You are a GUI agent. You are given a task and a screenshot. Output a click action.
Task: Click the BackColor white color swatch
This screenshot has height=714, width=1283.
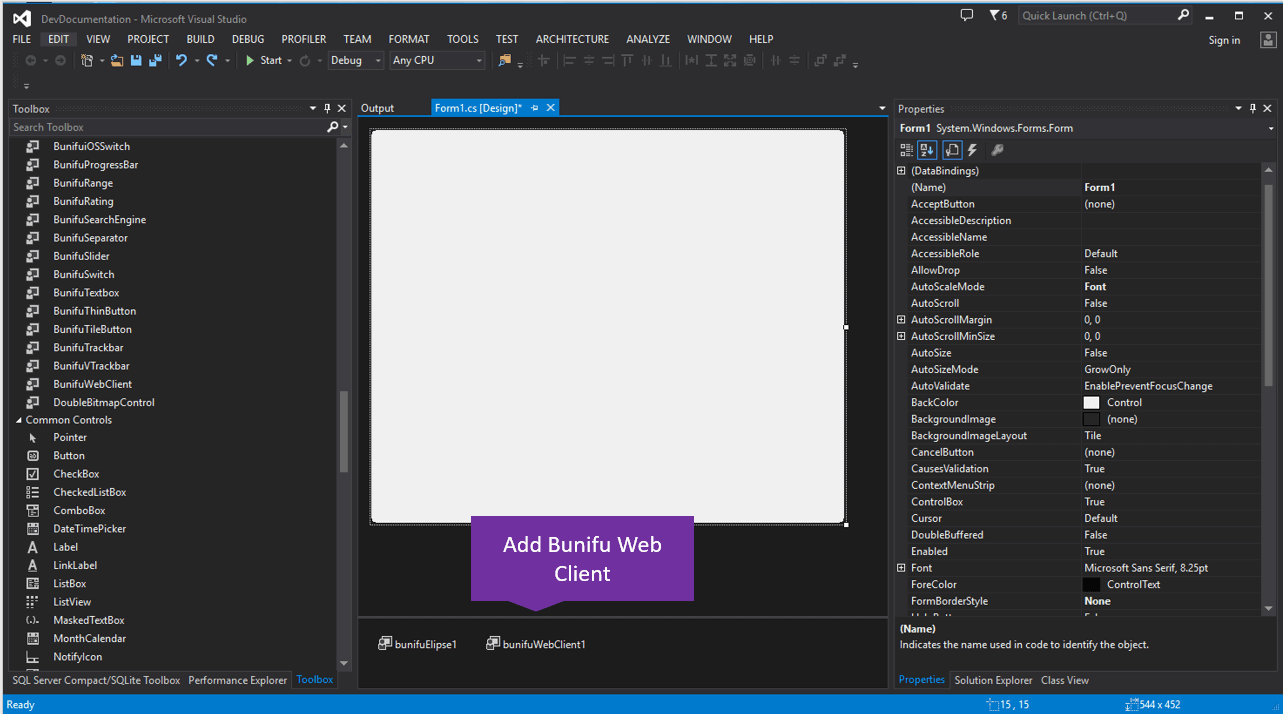(x=1091, y=402)
